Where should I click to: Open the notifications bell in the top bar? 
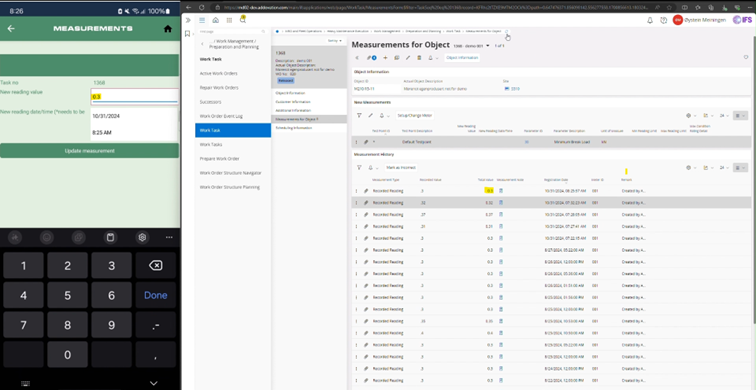pyautogui.click(x=650, y=20)
